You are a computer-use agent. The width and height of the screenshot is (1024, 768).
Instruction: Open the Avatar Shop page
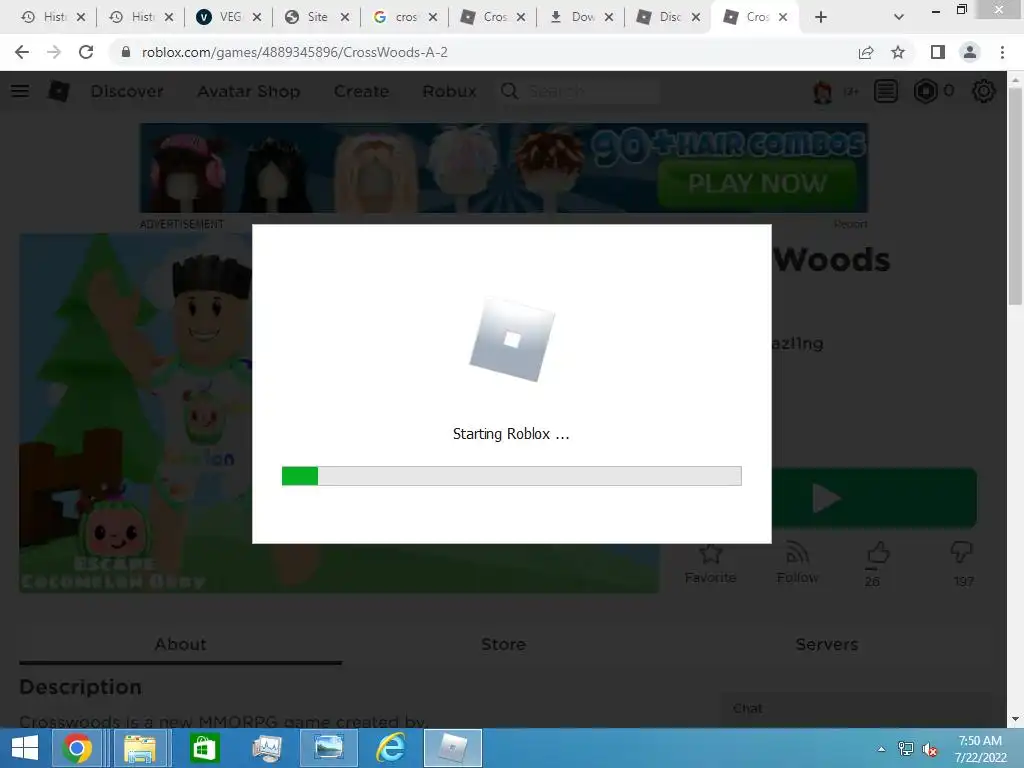249,91
